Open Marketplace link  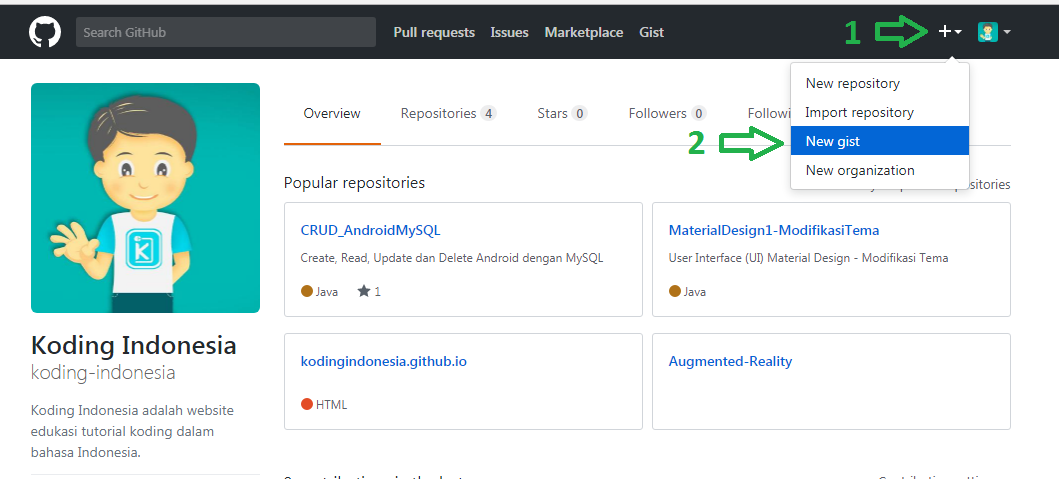tap(584, 32)
